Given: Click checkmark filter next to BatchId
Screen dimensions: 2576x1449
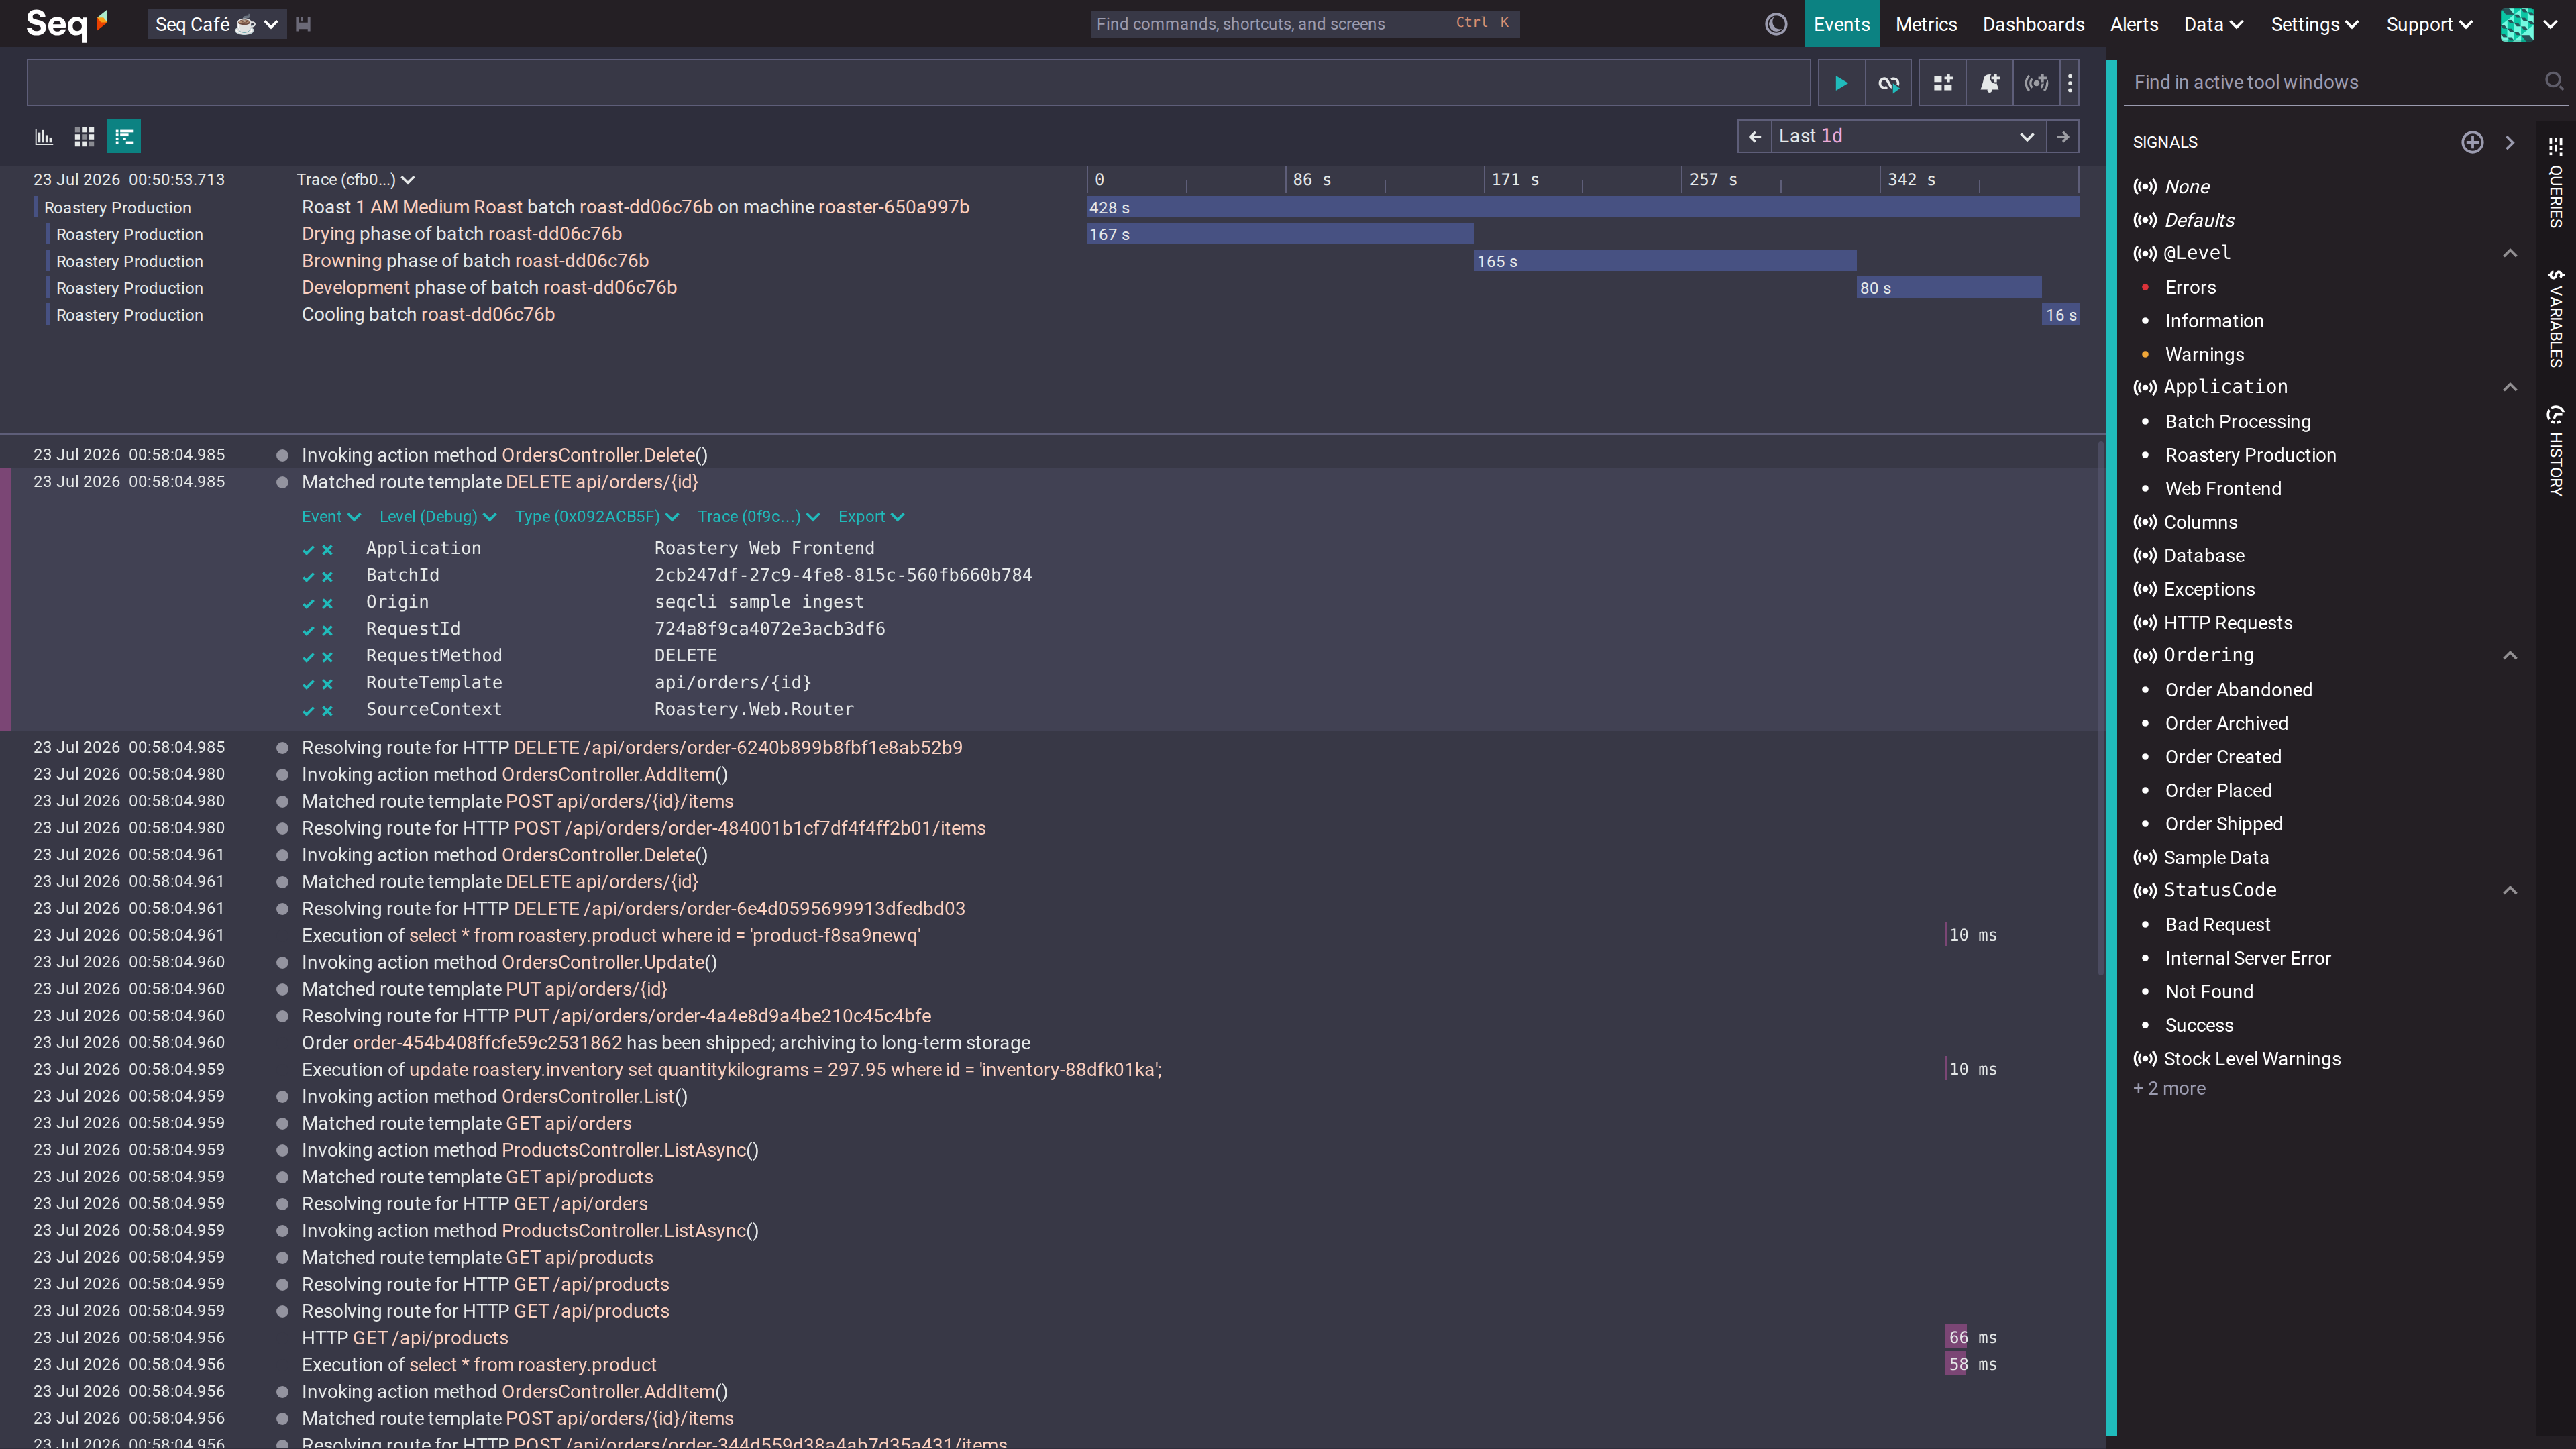Looking at the screenshot, I should (x=308, y=577).
